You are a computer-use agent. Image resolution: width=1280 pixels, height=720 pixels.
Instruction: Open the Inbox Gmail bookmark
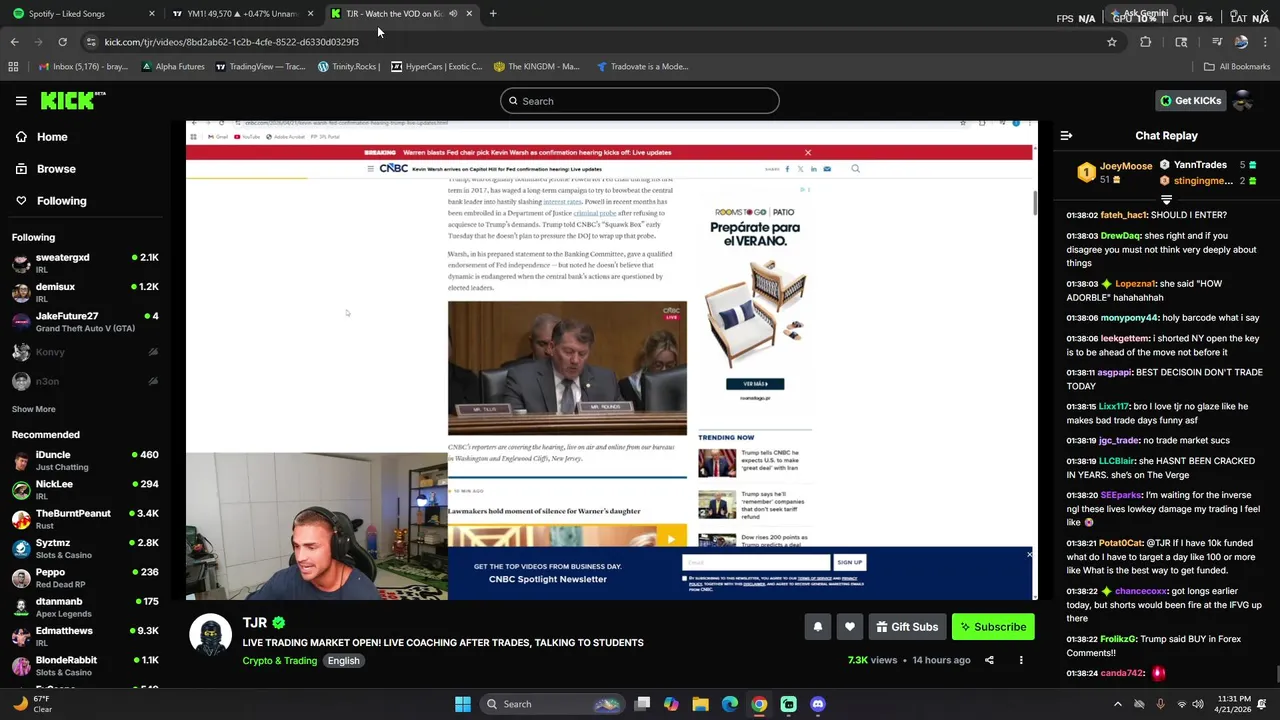[x=83, y=67]
